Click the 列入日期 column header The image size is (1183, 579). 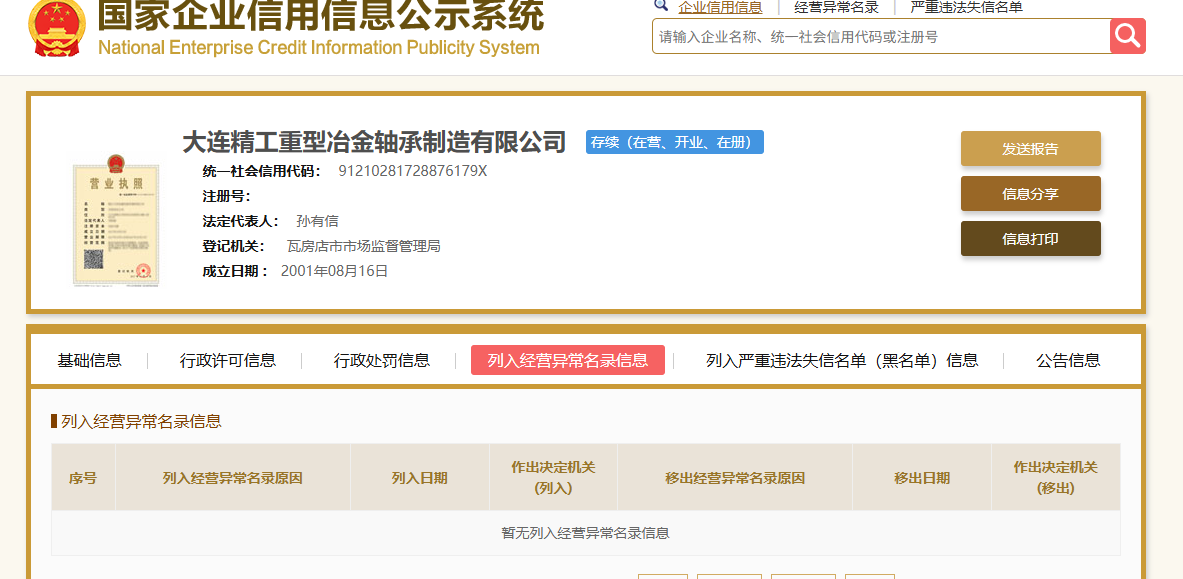(419, 478)
